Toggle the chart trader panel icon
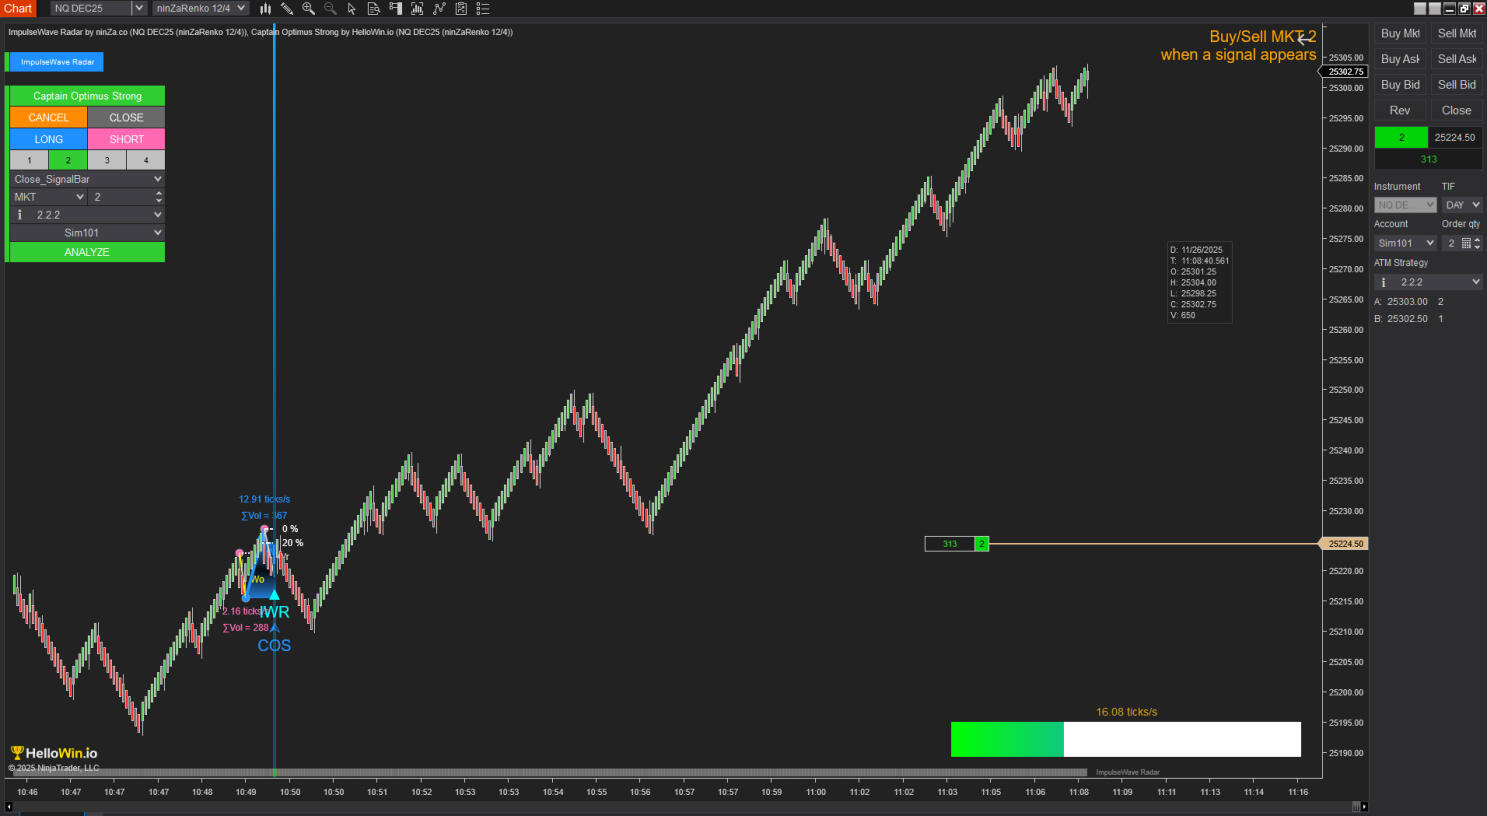Screen dimensions: 1487x816 [396, 8]
